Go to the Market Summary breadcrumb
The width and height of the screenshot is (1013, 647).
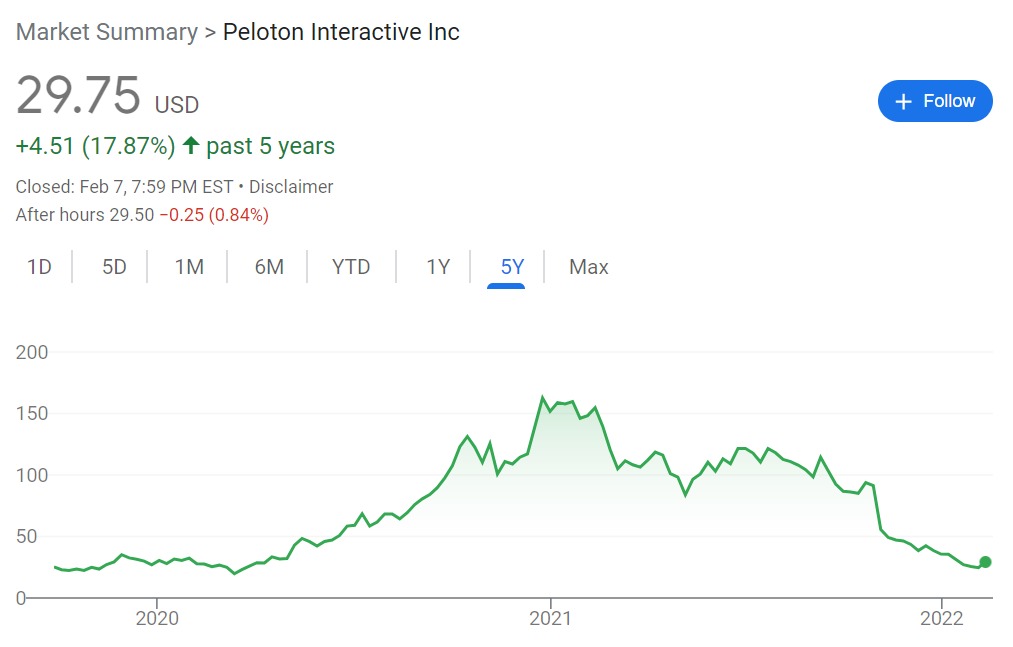coord(107,32)
